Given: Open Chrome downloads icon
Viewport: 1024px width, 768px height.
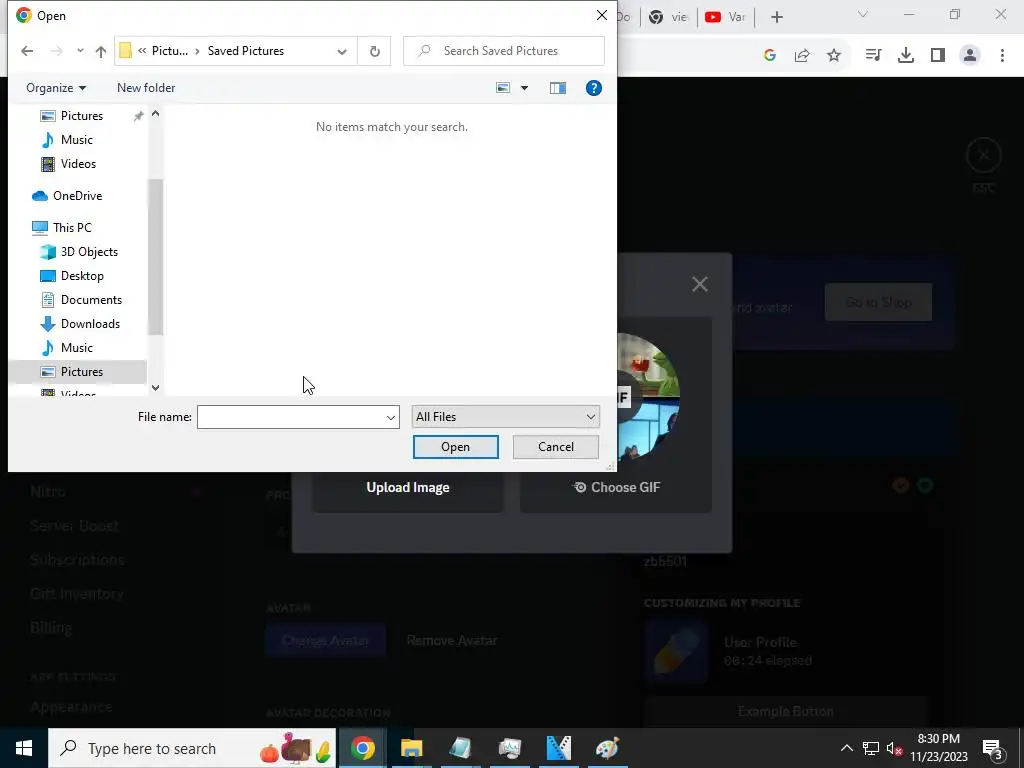Looking at the screenshot, I should click(x=906, y=56).
